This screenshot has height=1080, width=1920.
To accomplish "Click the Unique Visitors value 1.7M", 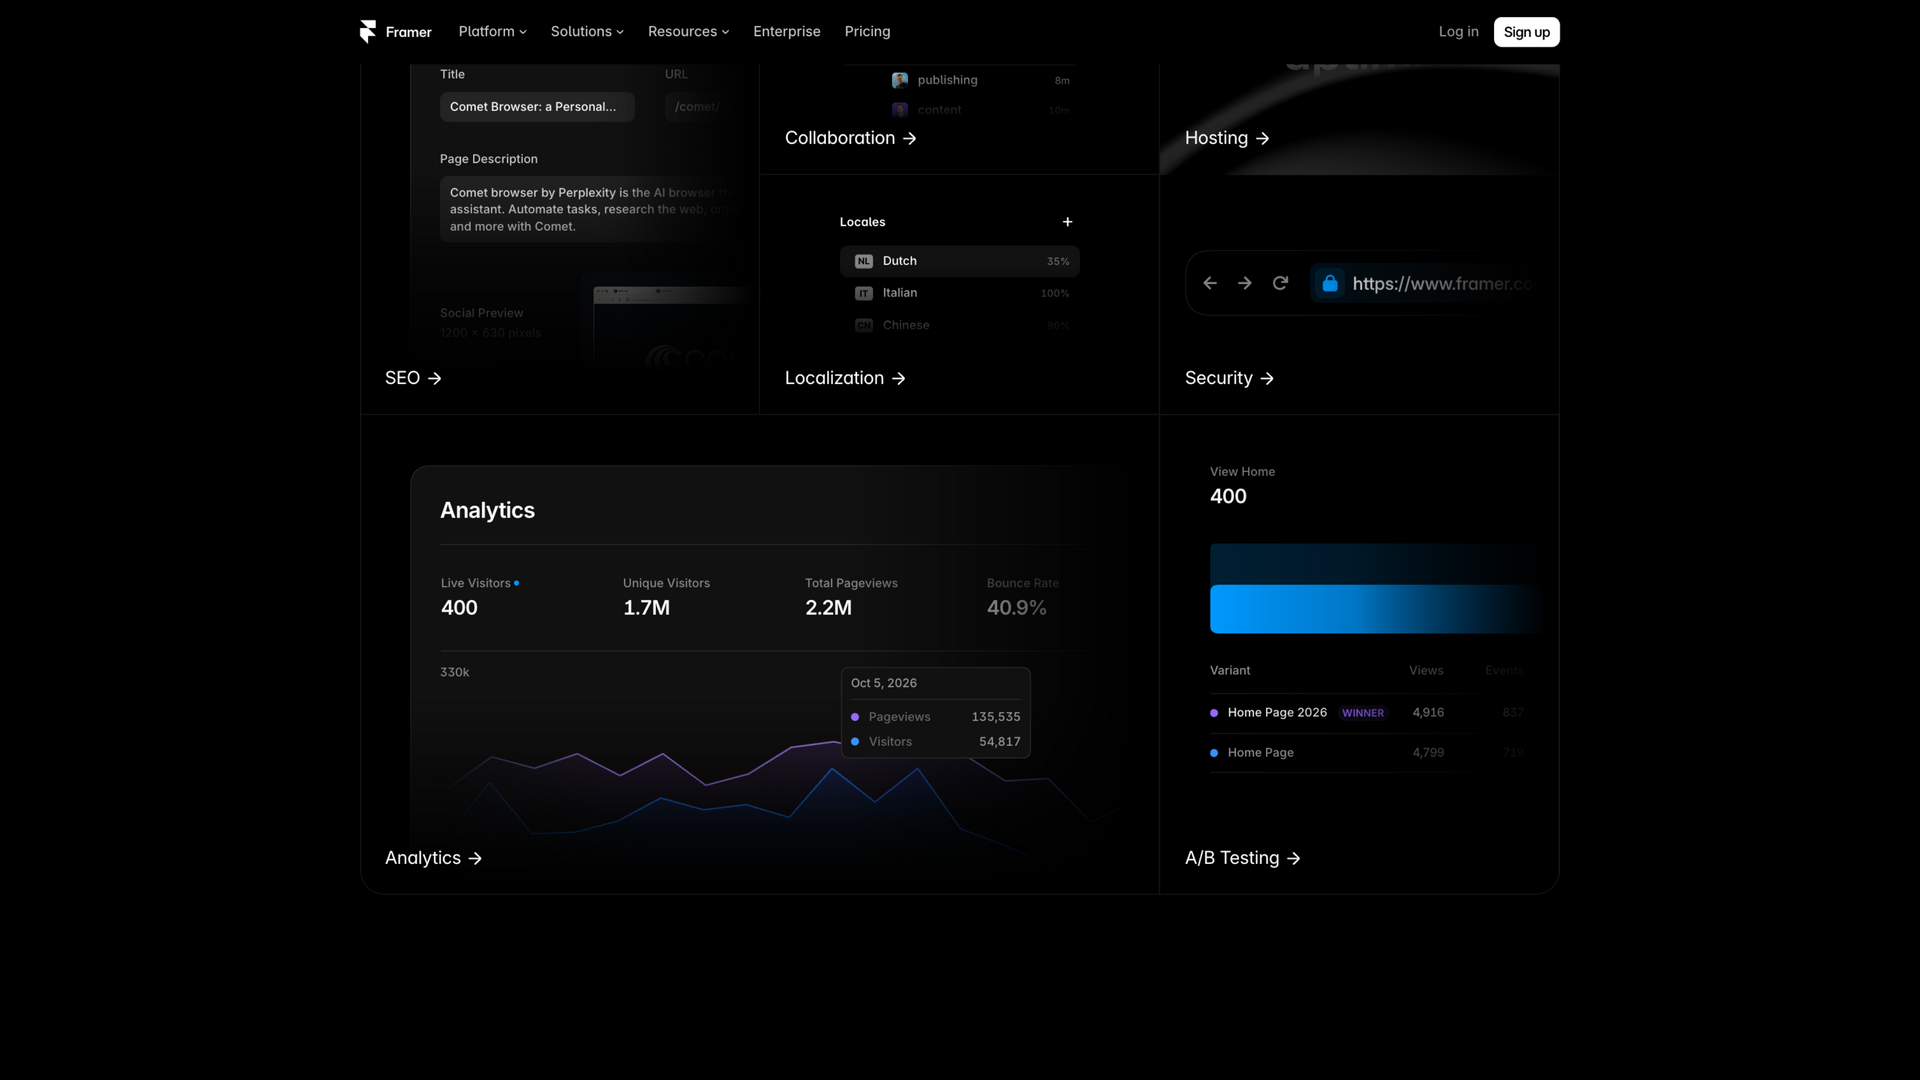I will pos(646,608).
